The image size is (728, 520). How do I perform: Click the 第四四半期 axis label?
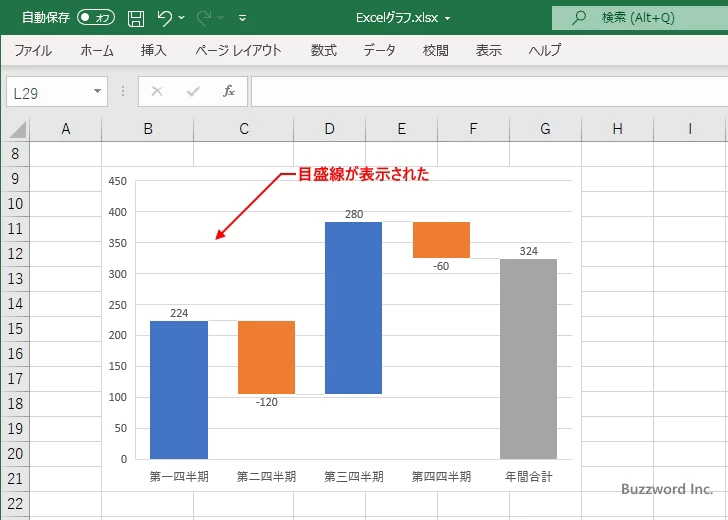(441, 476)
